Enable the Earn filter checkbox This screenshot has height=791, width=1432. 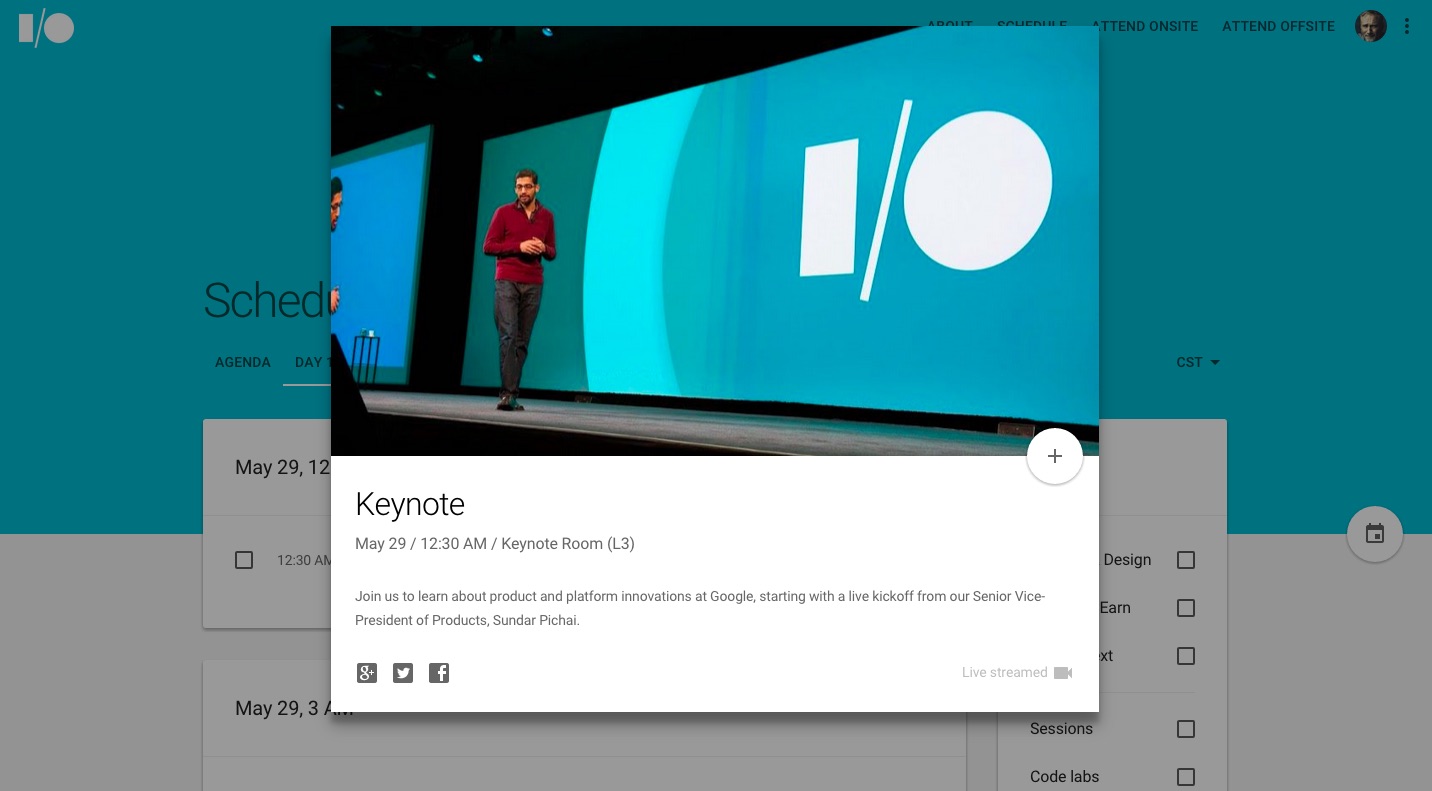[x=1186, y=608]
